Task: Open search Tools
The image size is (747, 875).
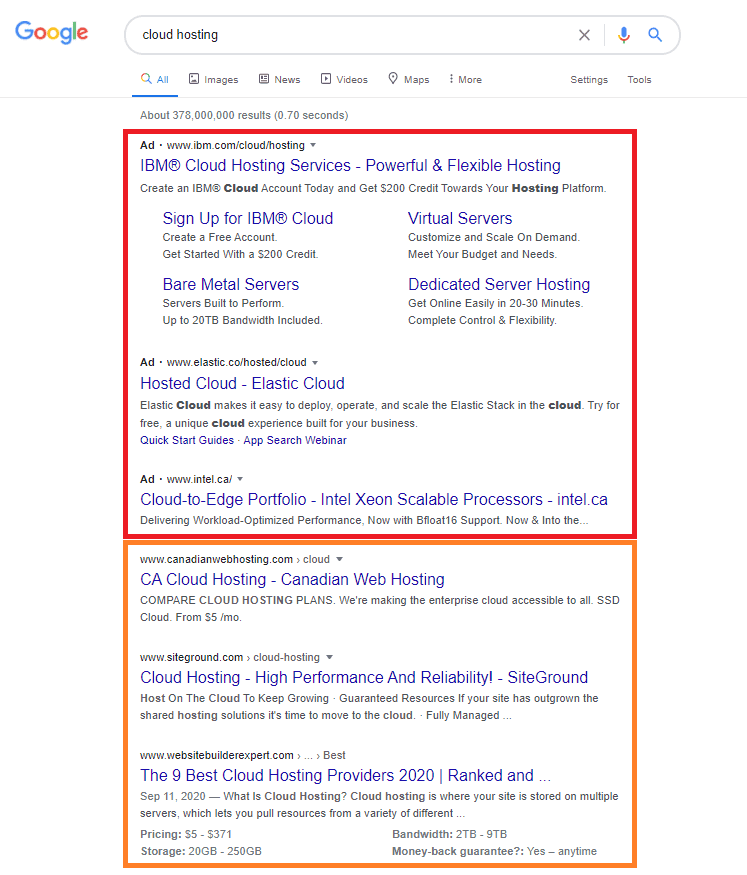Action: point(639,80)
